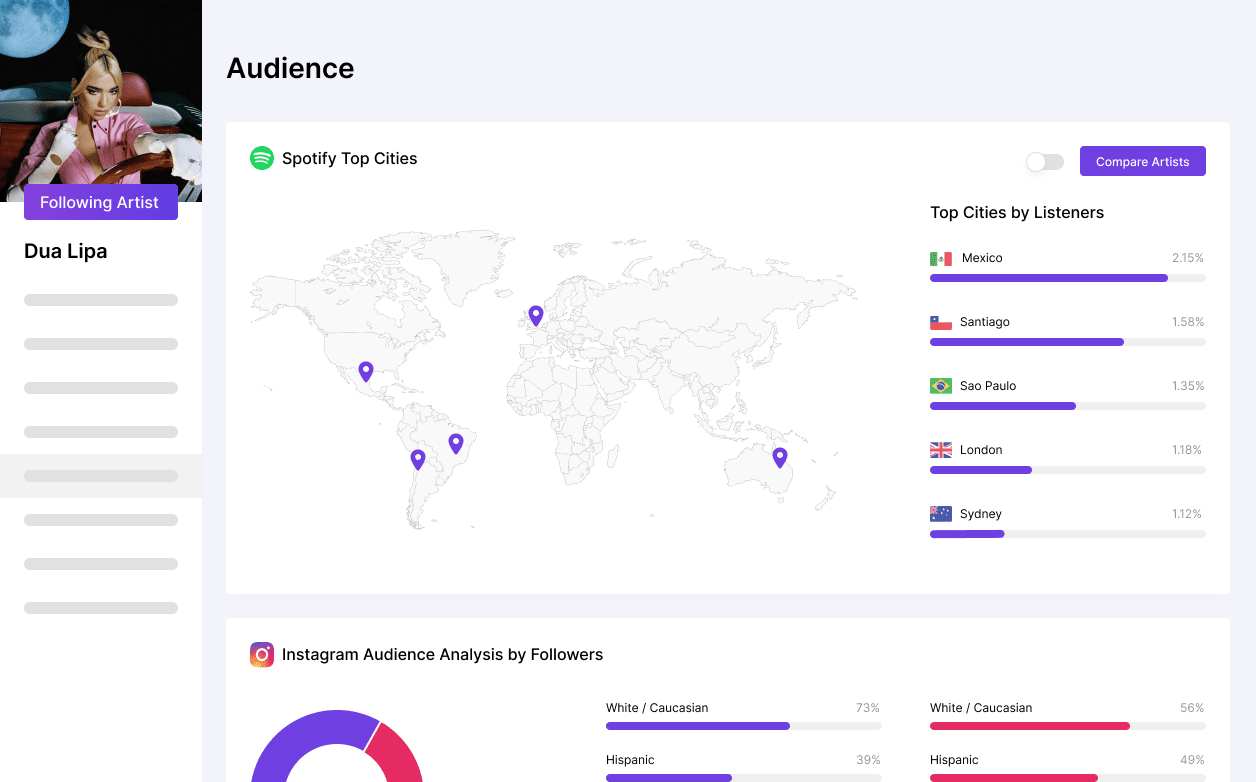Click the Spotify logo icon
This screenshot has width=1256, height=782.
(x=262, y=158)
